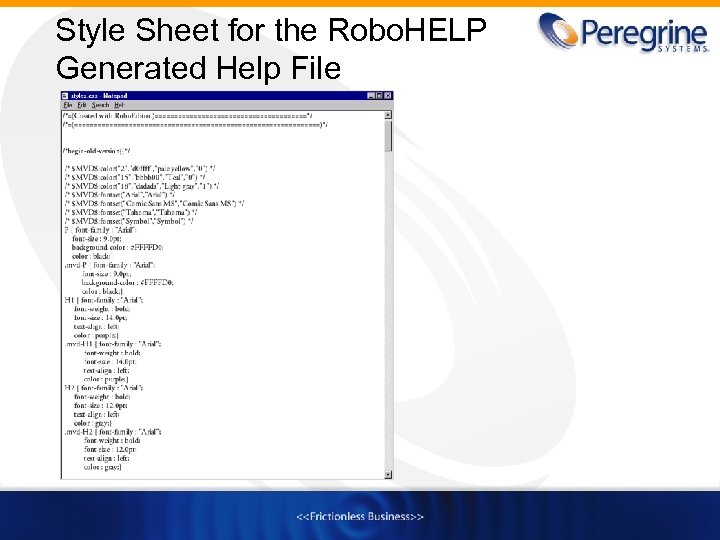720x540 pixels.
Task: Open the Search menu in Notepad
Action: (100, 105)
